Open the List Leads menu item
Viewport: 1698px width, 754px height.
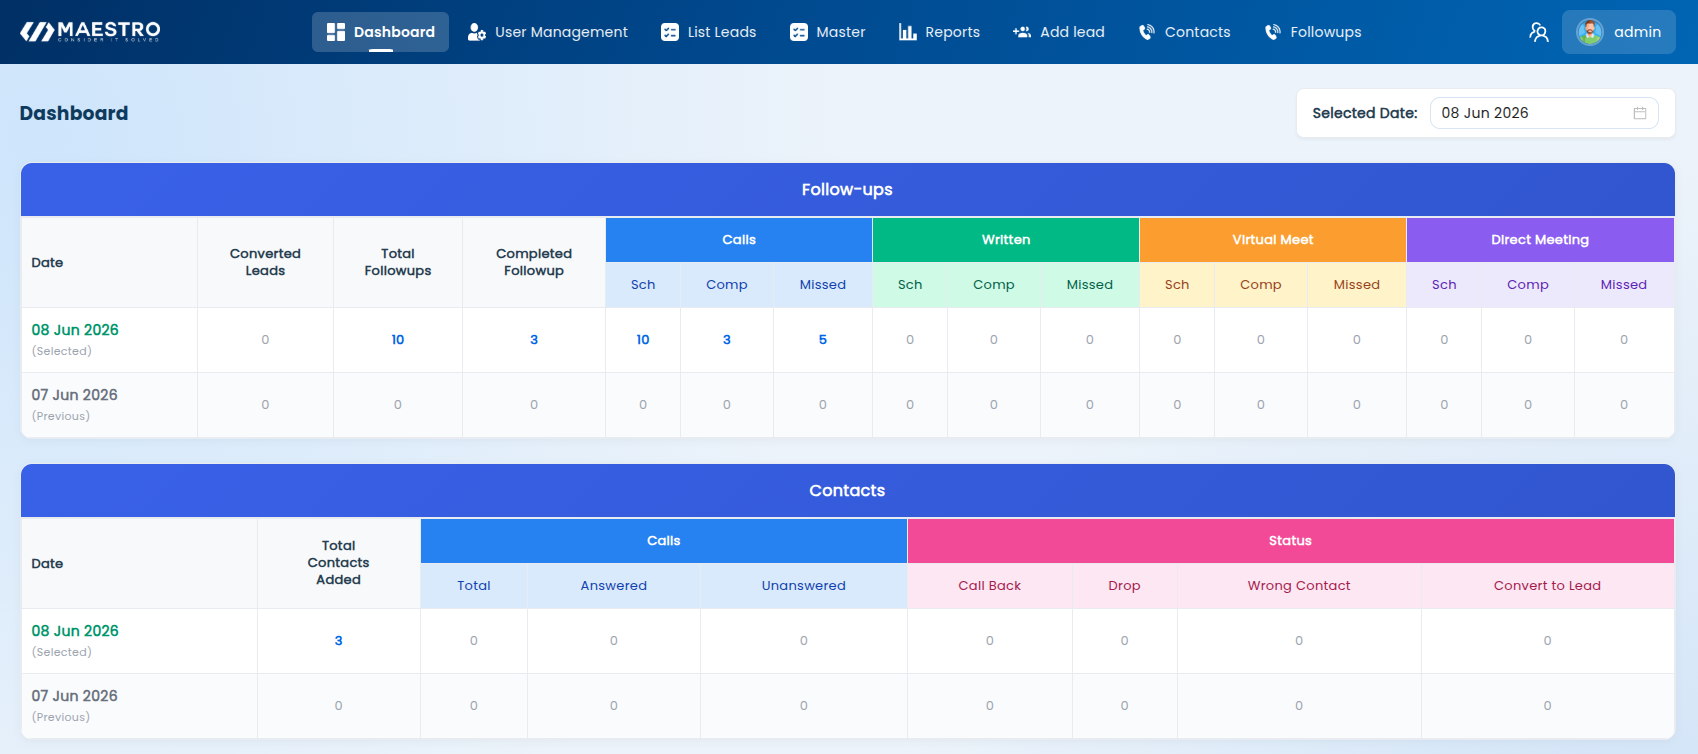(x=709, y=32)
